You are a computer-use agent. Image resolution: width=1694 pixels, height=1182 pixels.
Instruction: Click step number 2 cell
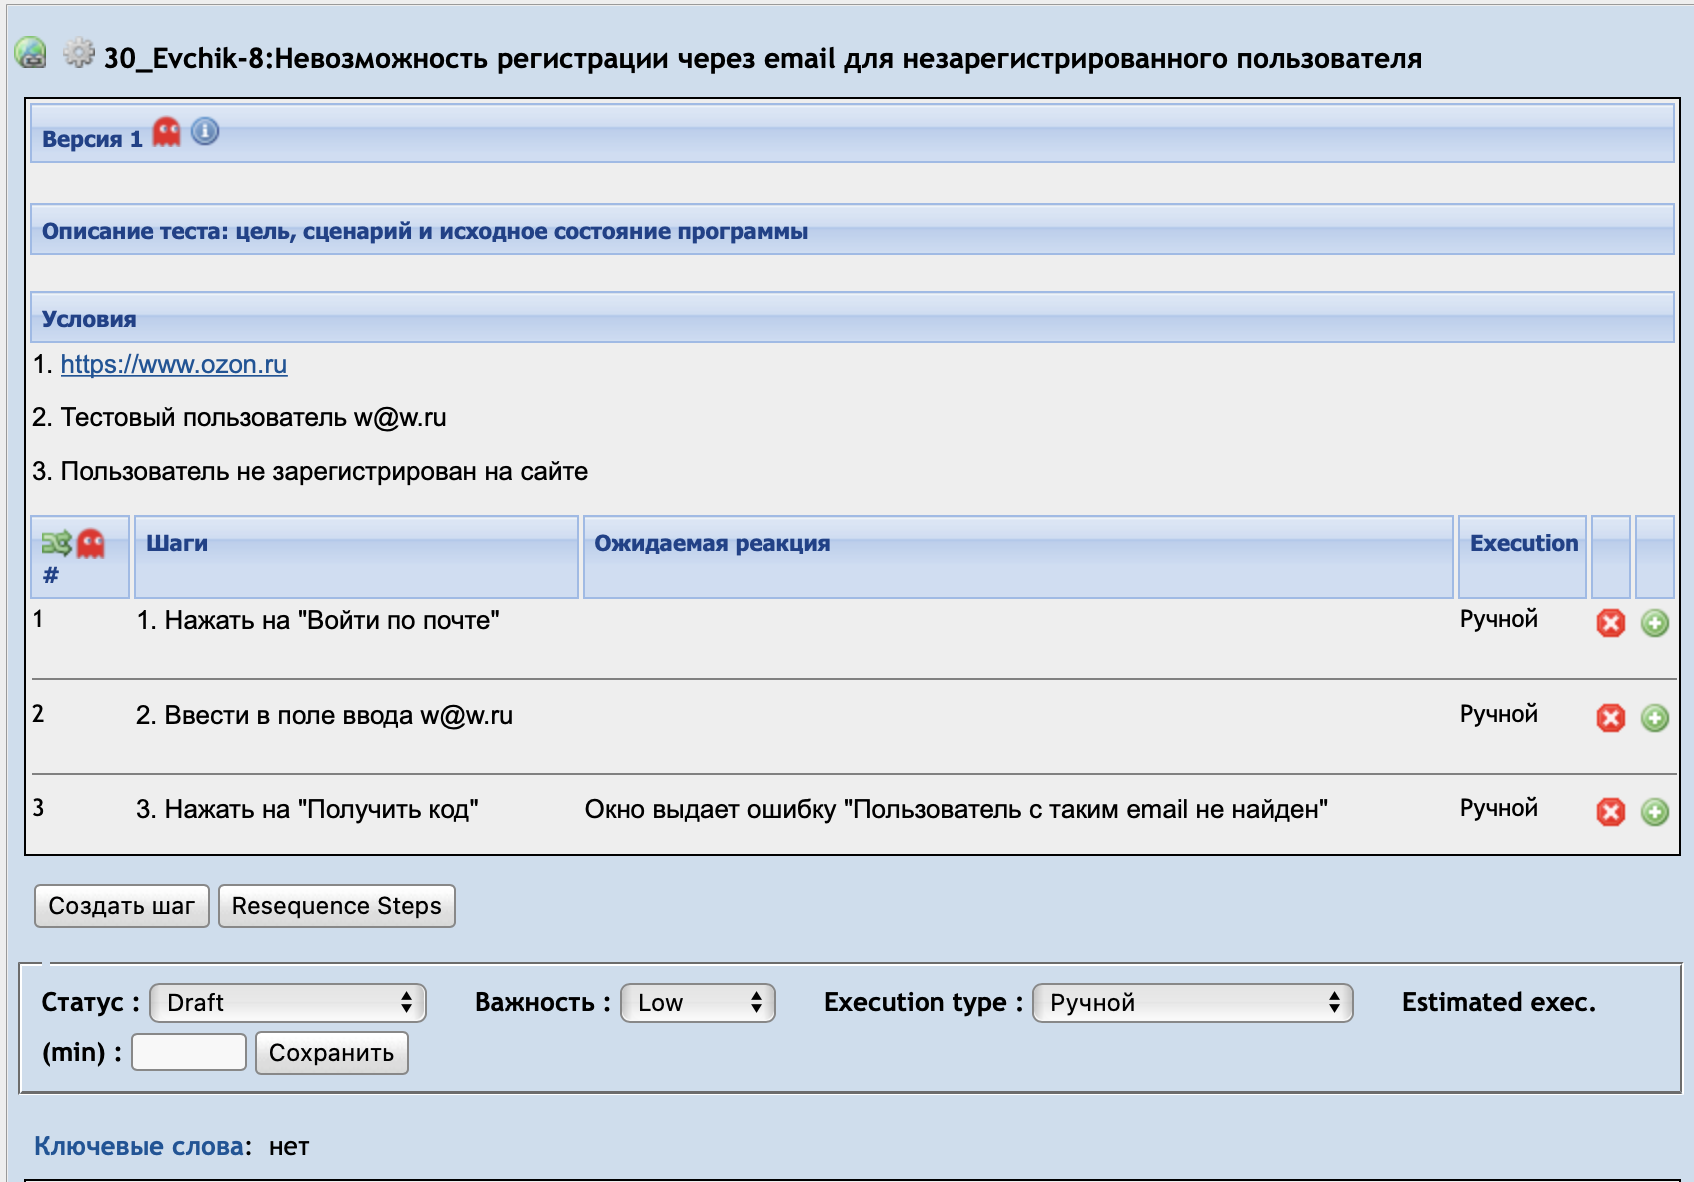[38, 714]
